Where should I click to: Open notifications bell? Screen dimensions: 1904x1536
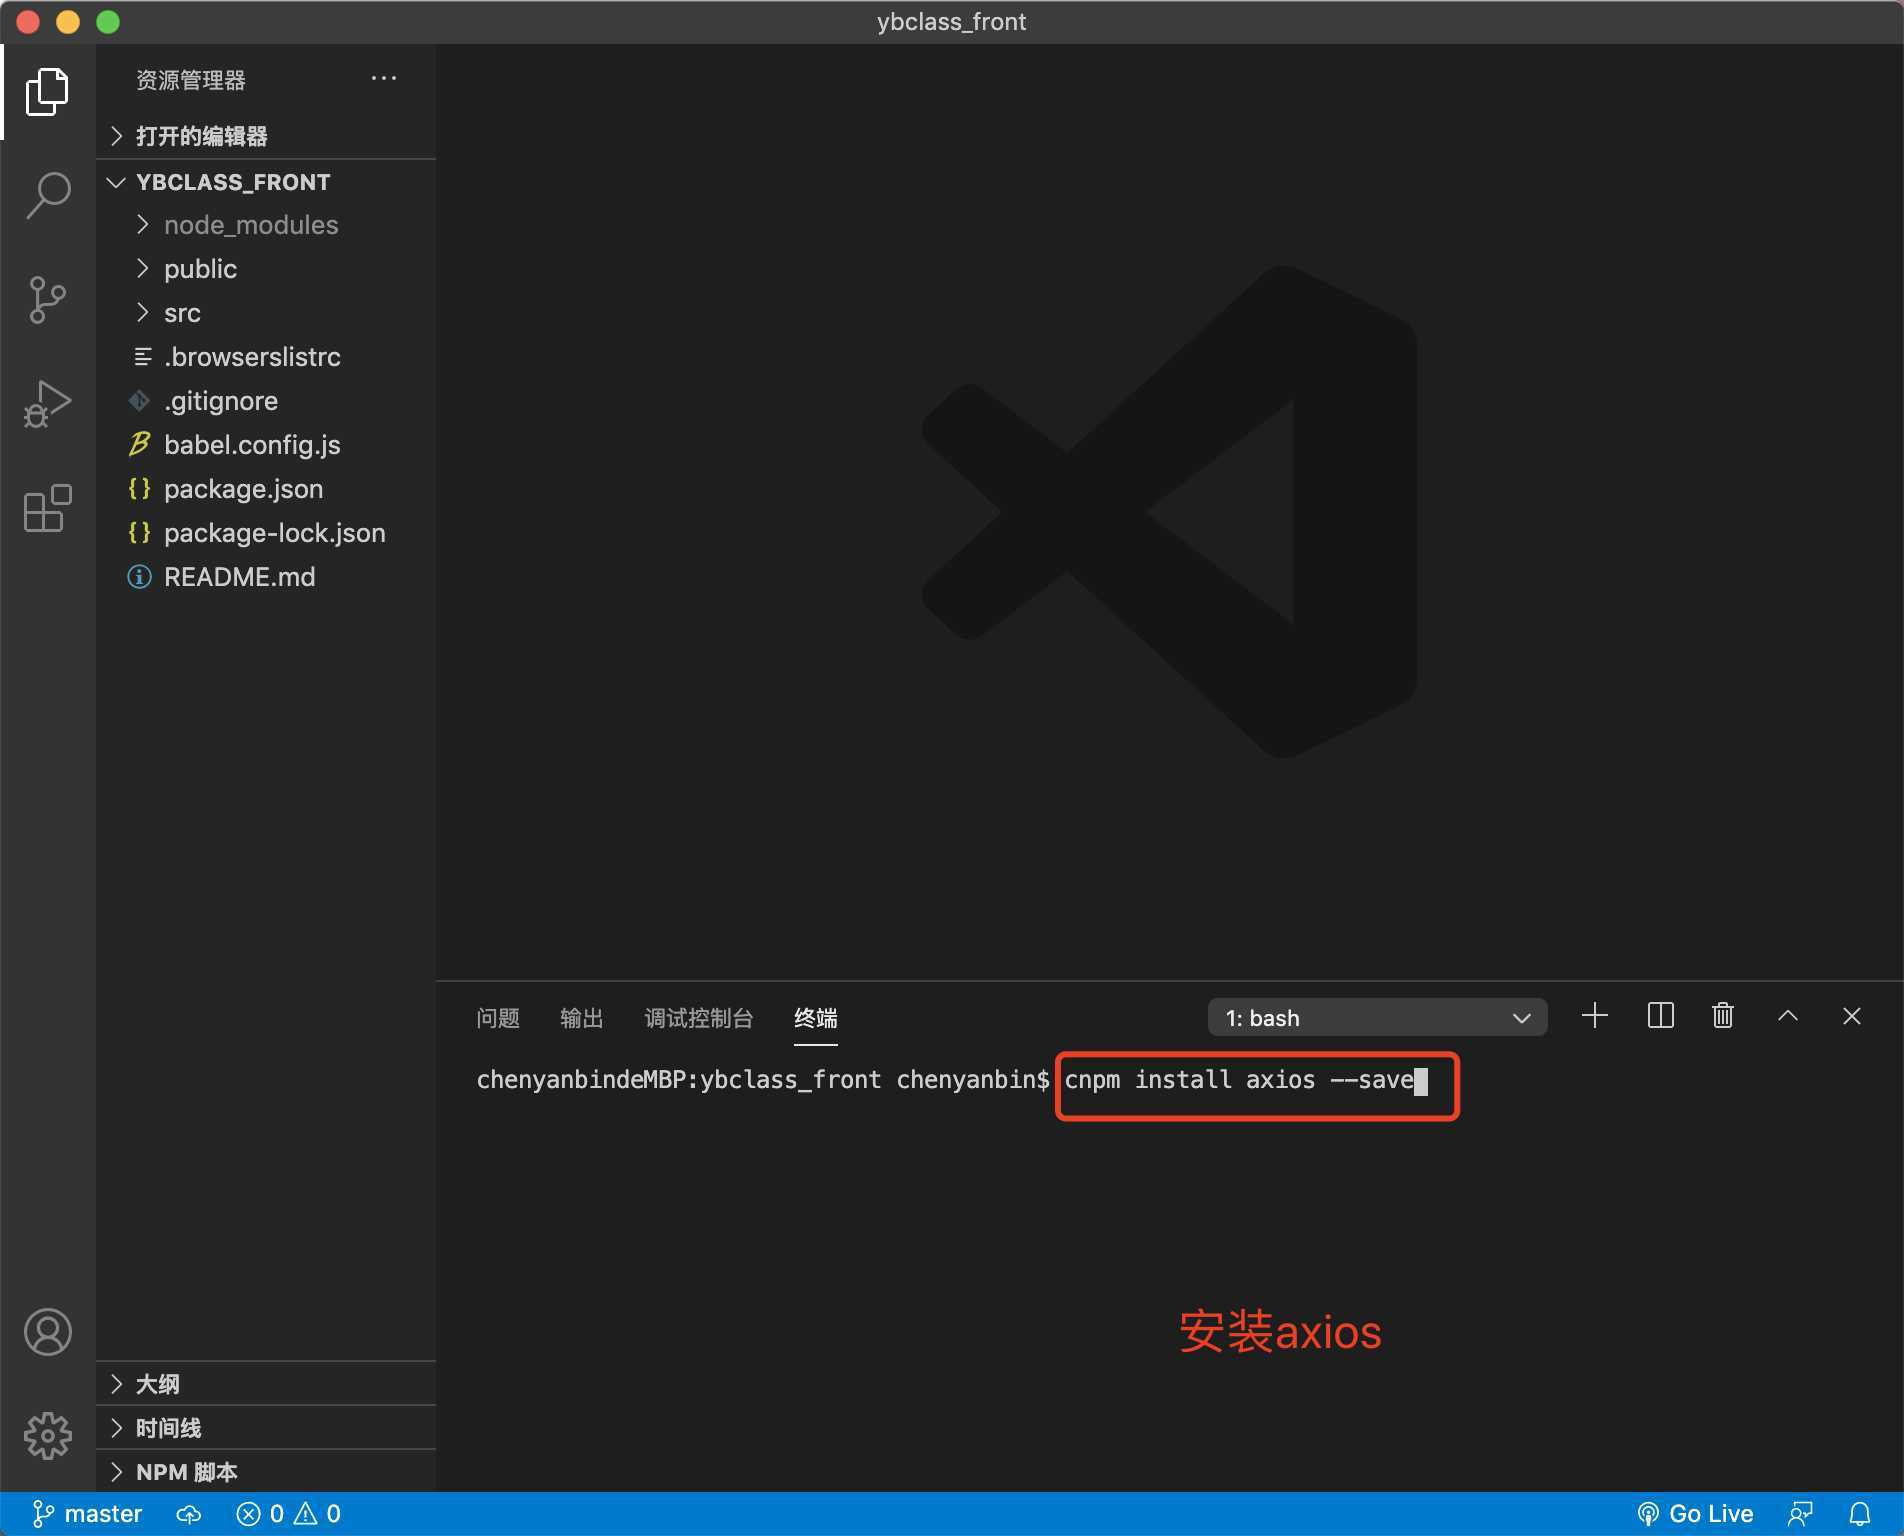coord(1860,1514)
